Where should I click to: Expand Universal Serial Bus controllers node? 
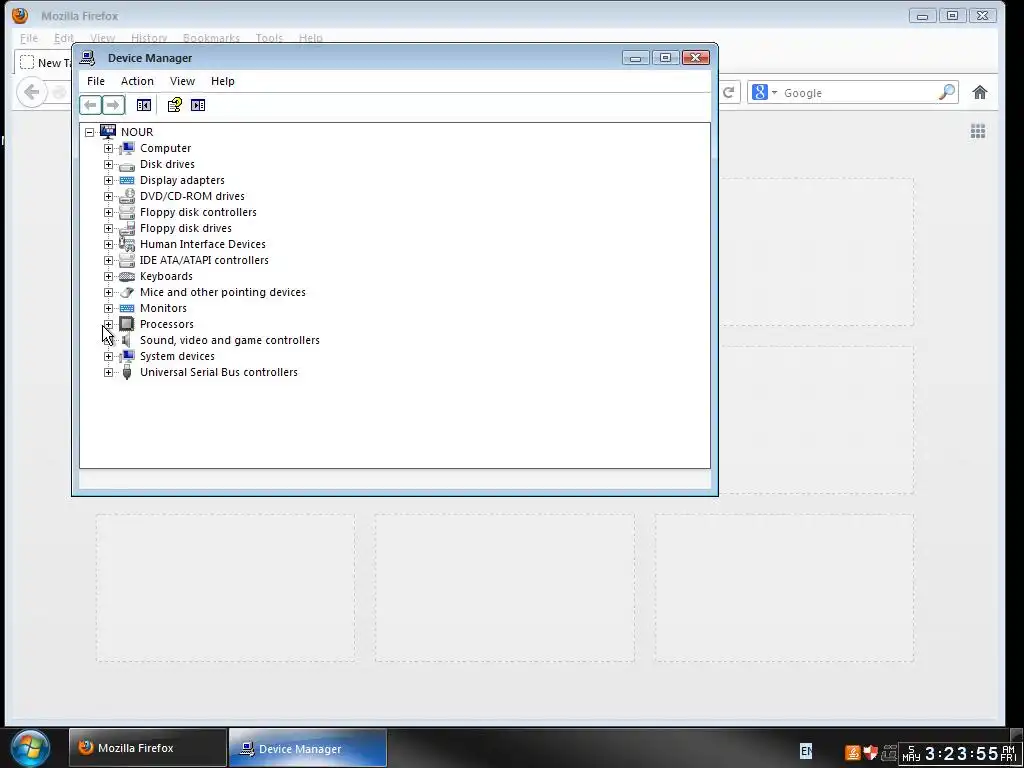point(108,372)
